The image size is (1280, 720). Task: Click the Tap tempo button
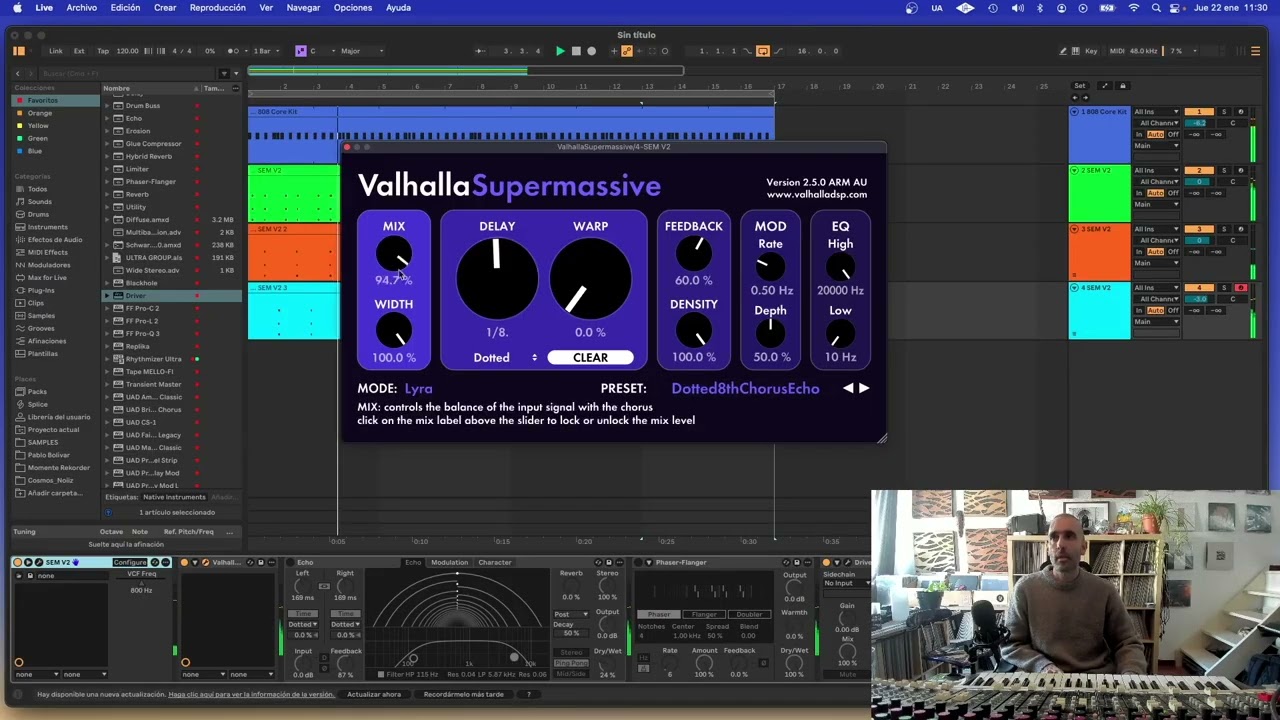pos(103,51)
